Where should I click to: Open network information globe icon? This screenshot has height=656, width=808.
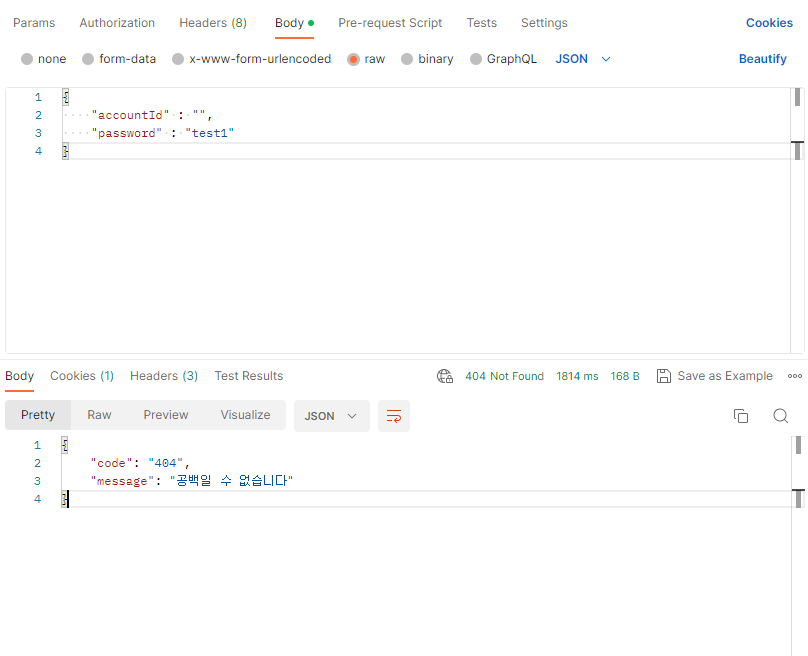(445, 376)
